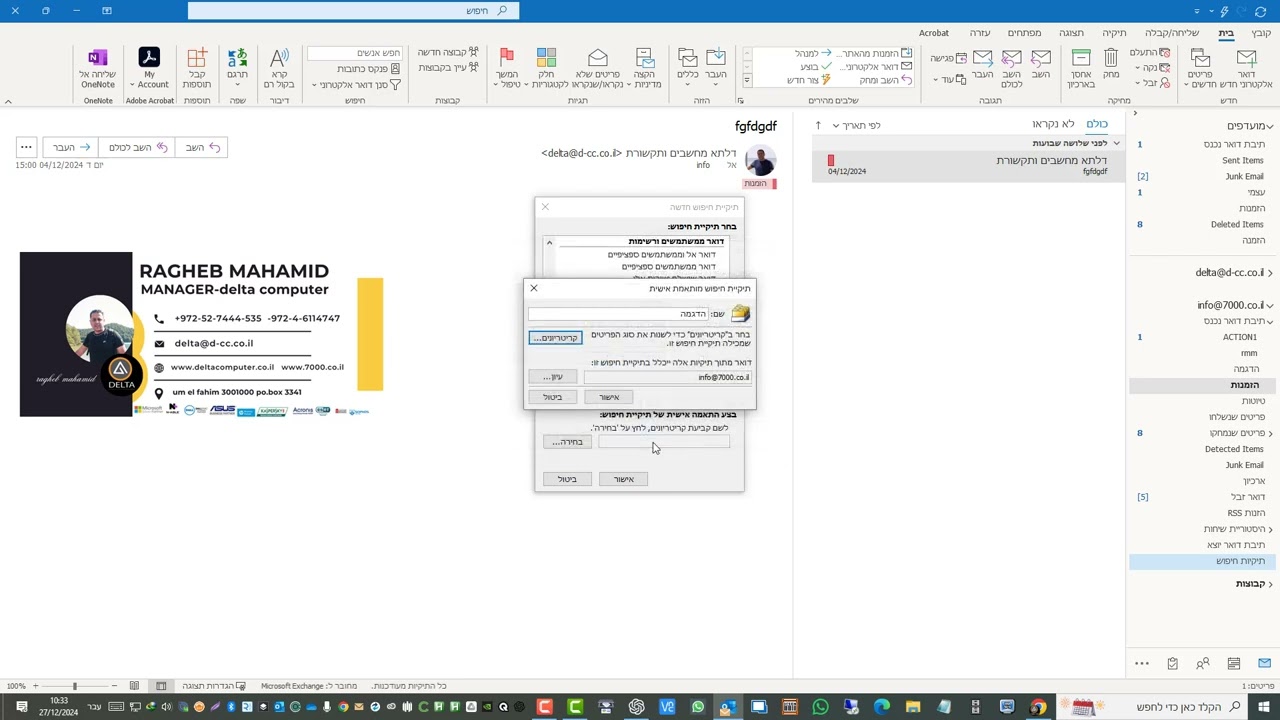Collapse the 'three weeks ago' group
The image size is (1280, 720).
(1117, 143)
